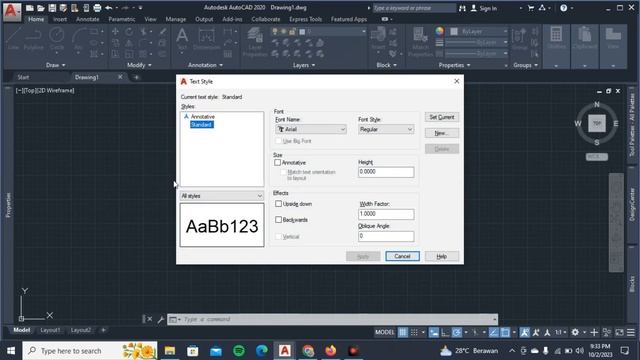
Task: Click the Save icon in quick access toolbar
Action: coord(52,8)
